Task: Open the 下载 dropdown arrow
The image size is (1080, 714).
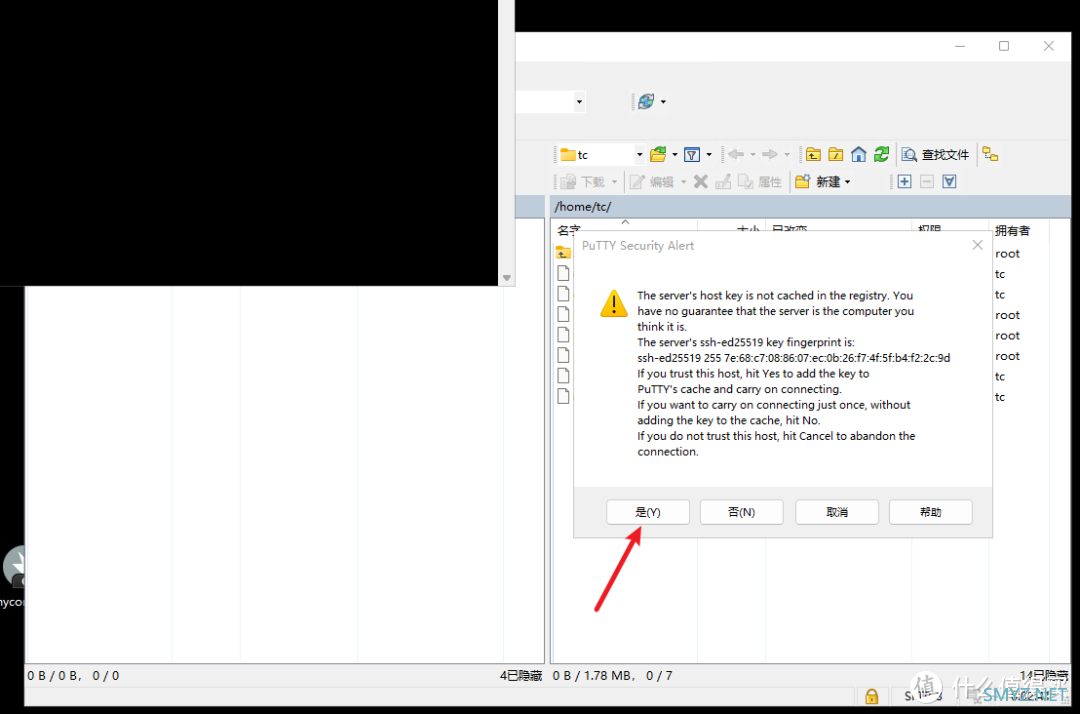Action: pos(614,182)
